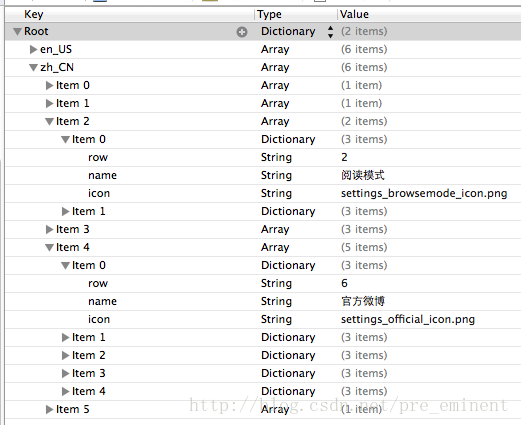Expand Item 1 array with 1 item
Screen dimensions: 521x425
point(49,103)
